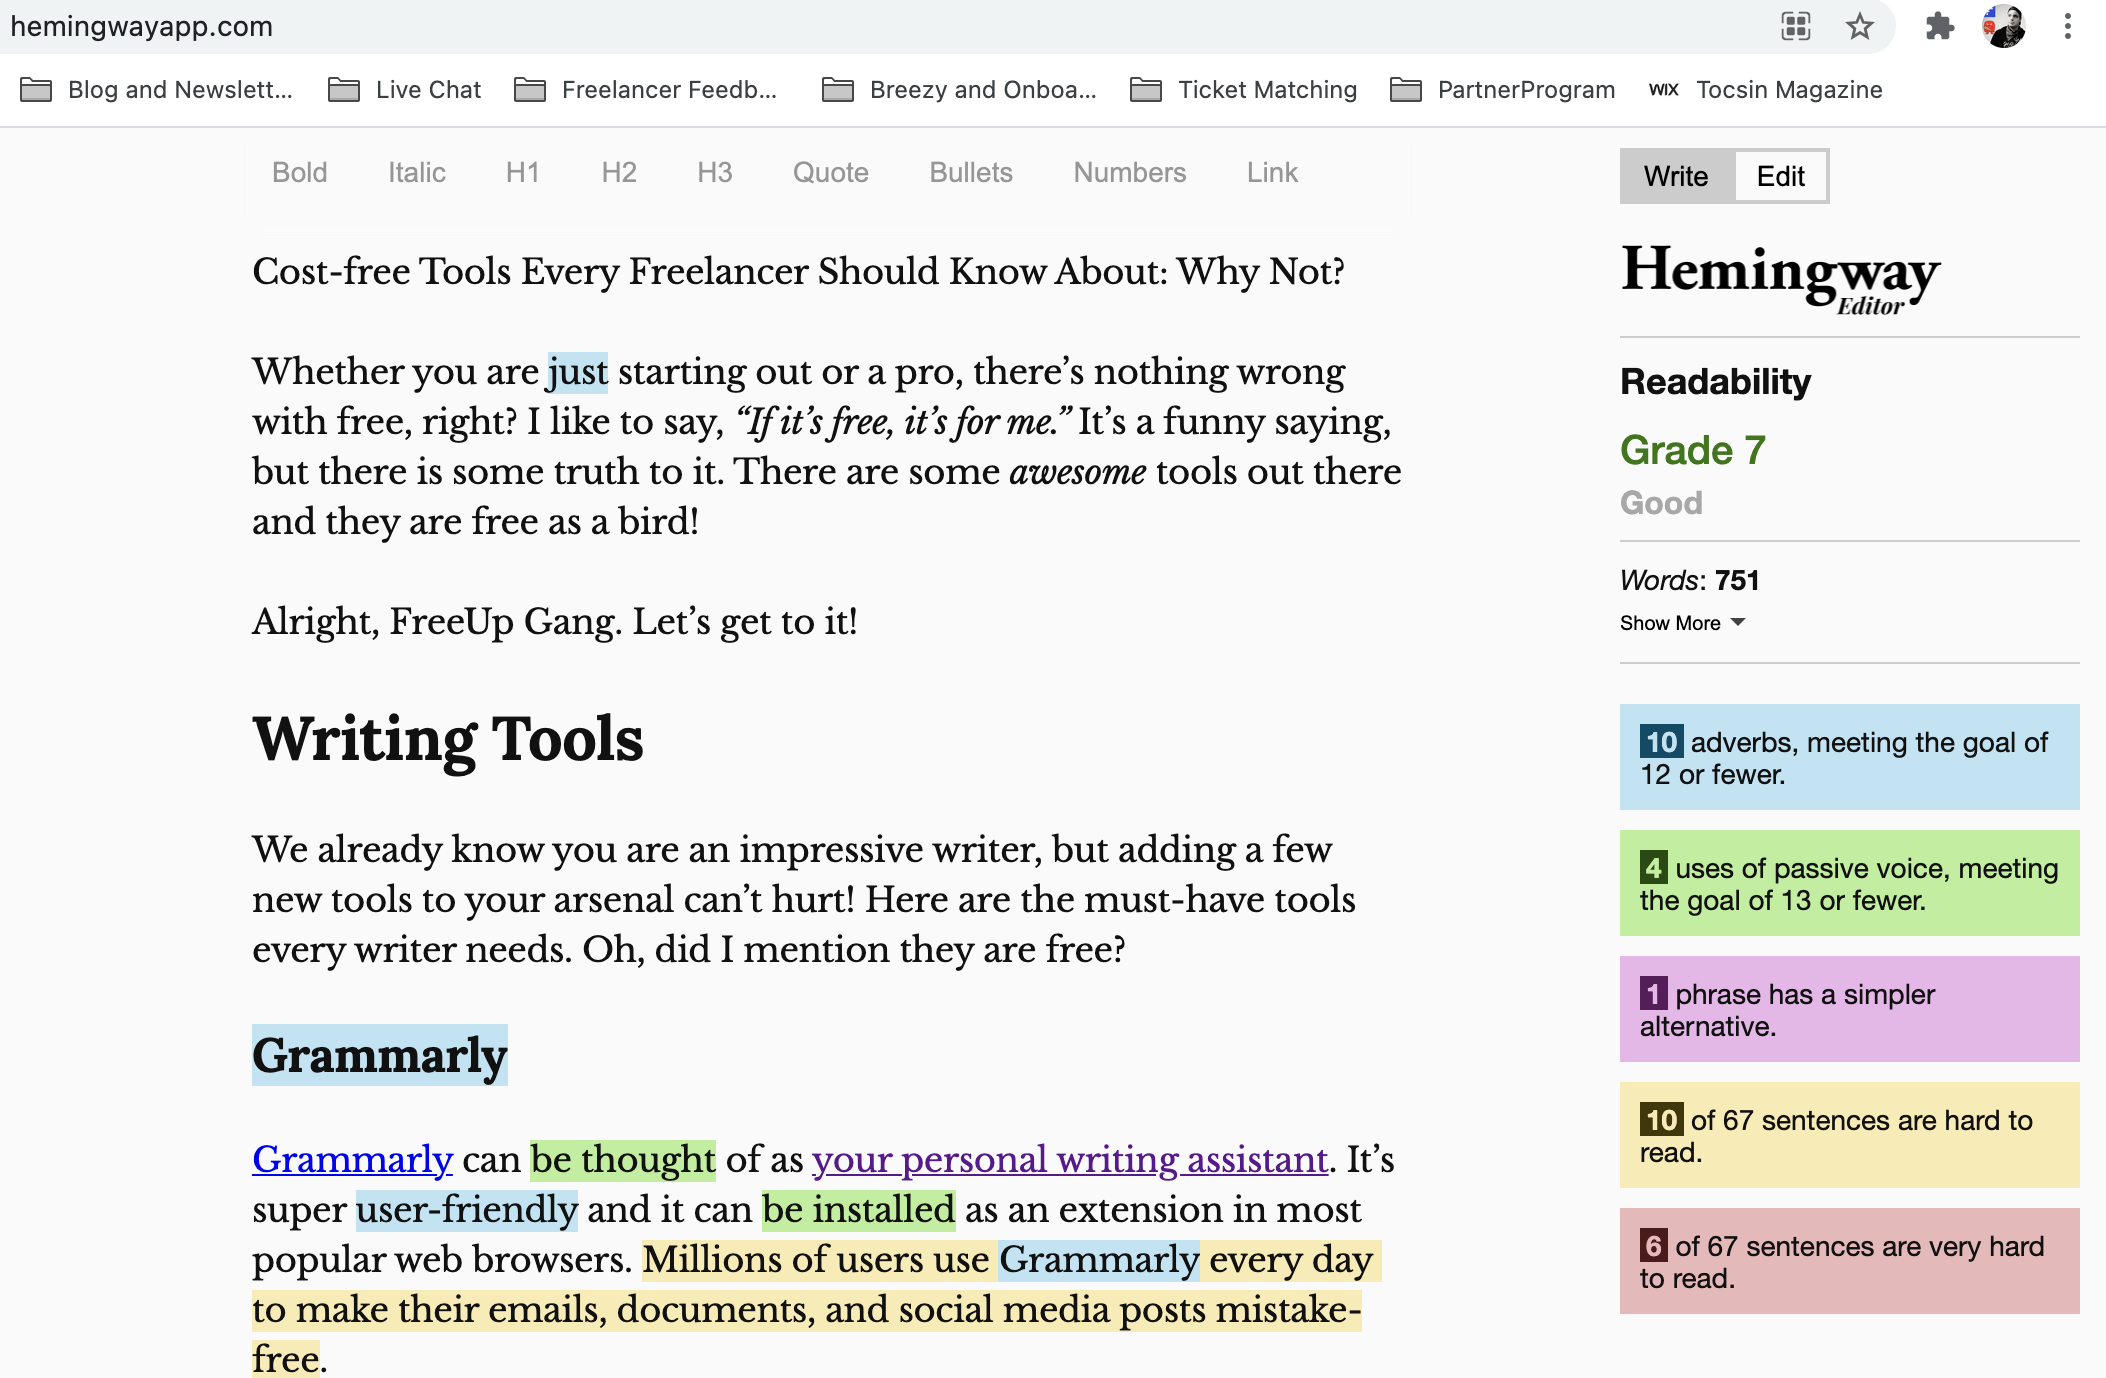
Task: Open the Tocsin Magazine Wix bookmark
Action: [1766, 90]
